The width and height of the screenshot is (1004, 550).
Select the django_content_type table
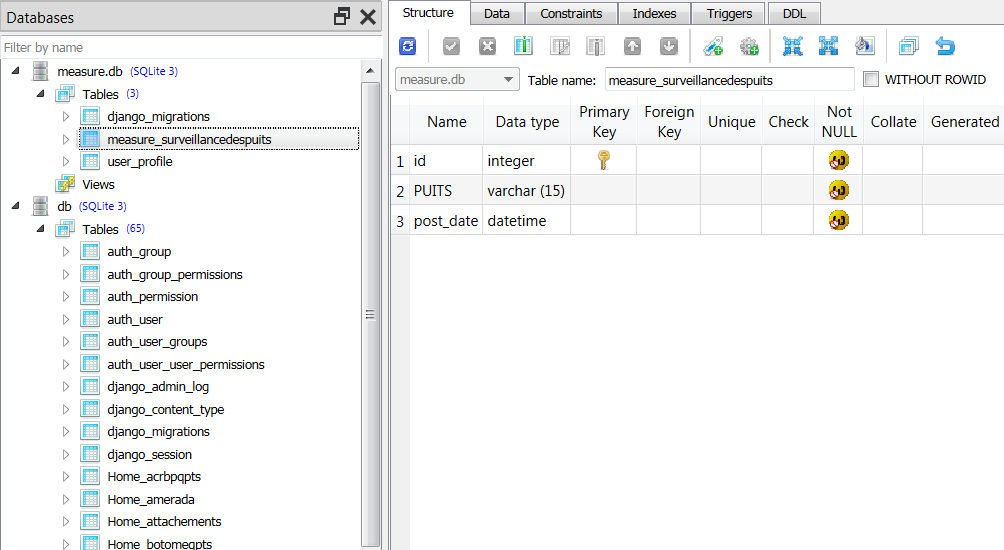pyautogui.click(x=165, y=409)
